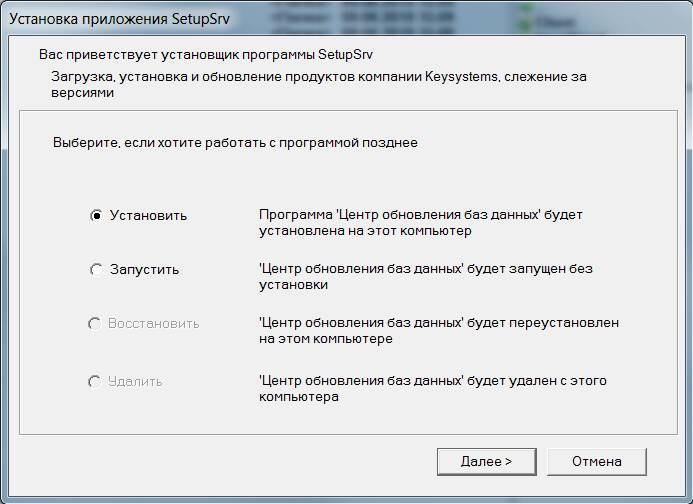Click the "будет переустановлен" description text
Viewport: 693px width, 504px height.
coord(438,331)
